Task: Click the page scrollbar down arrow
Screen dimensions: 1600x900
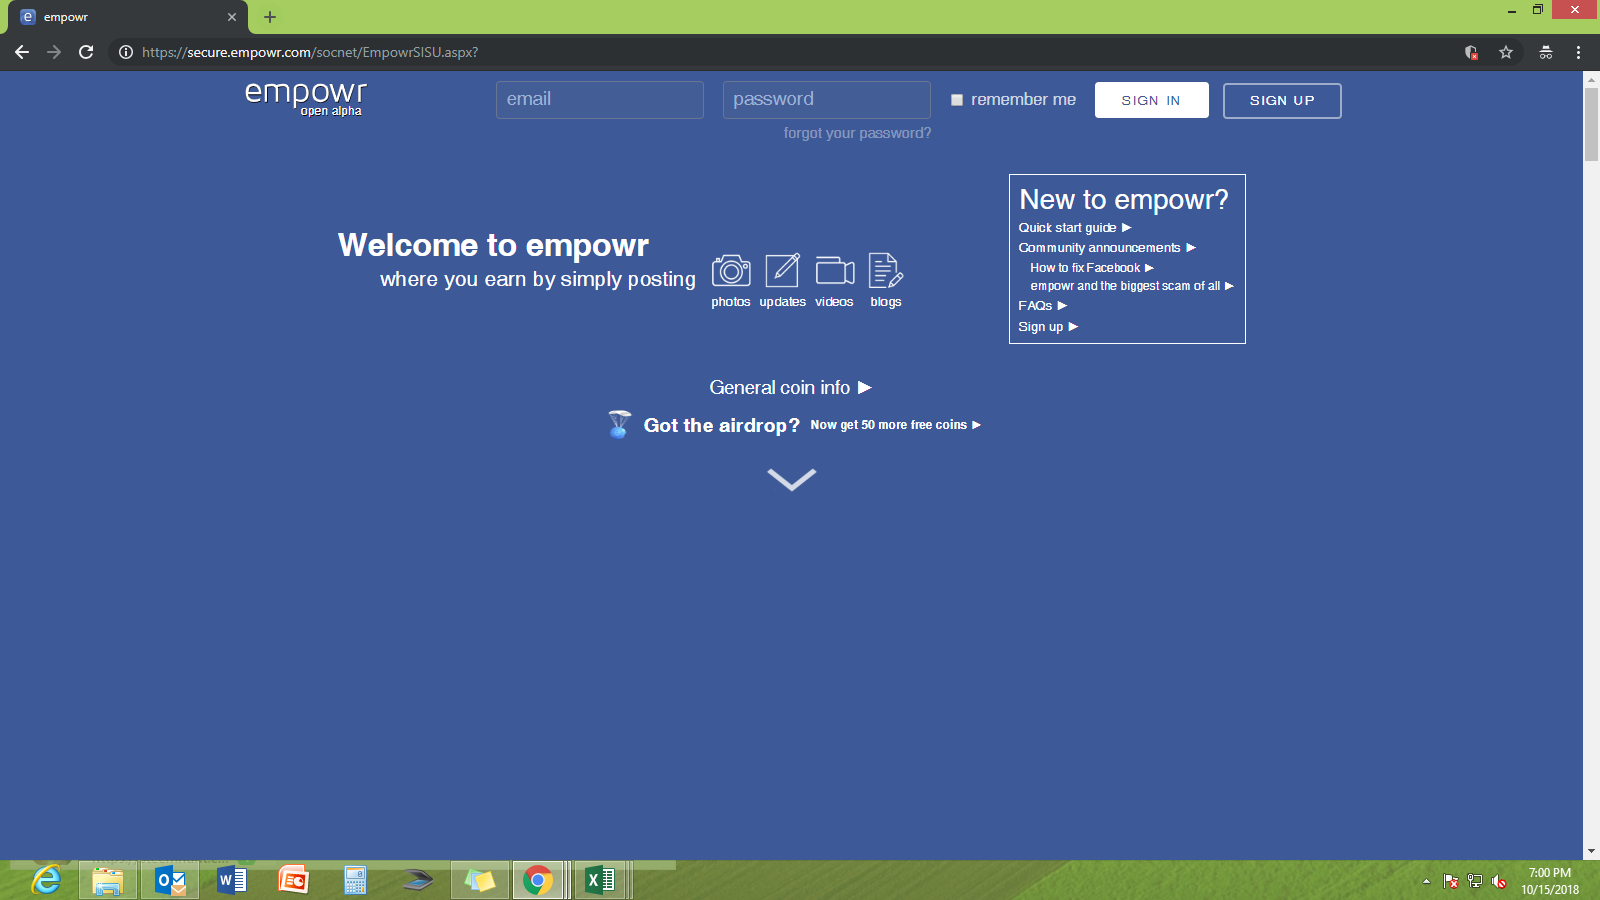Action: tap(1591, 852)
